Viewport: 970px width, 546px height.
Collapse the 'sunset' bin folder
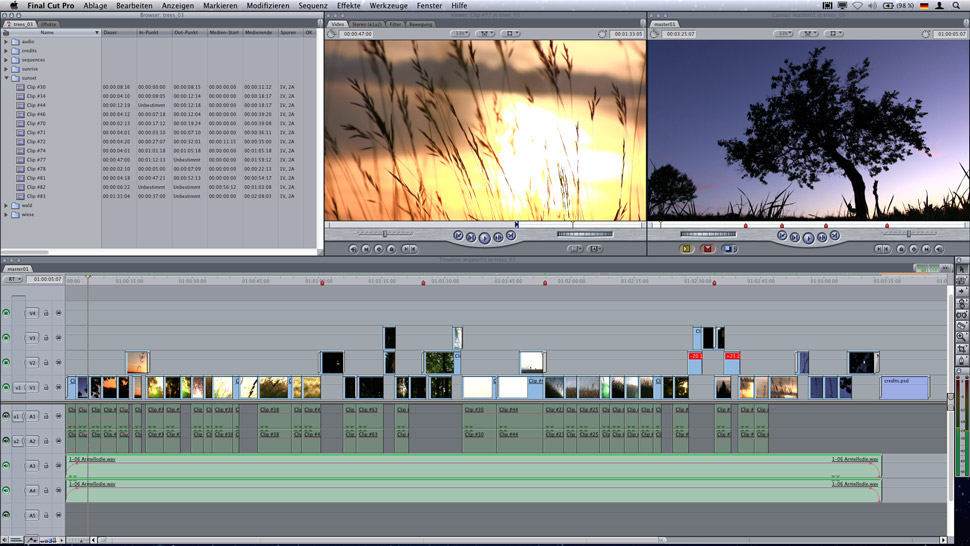pyautogui.click(x=6, y=78)
